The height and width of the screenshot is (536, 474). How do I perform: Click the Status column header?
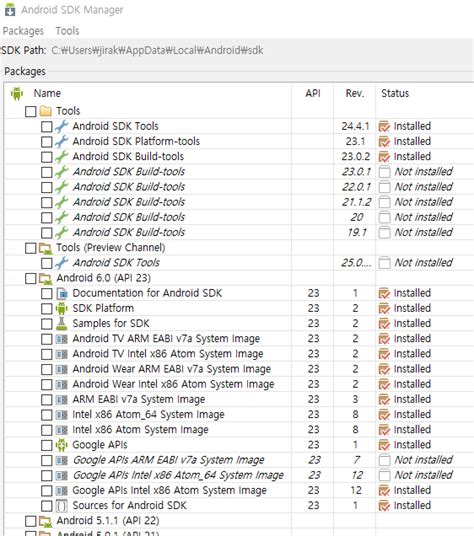(x=395, y=93)
